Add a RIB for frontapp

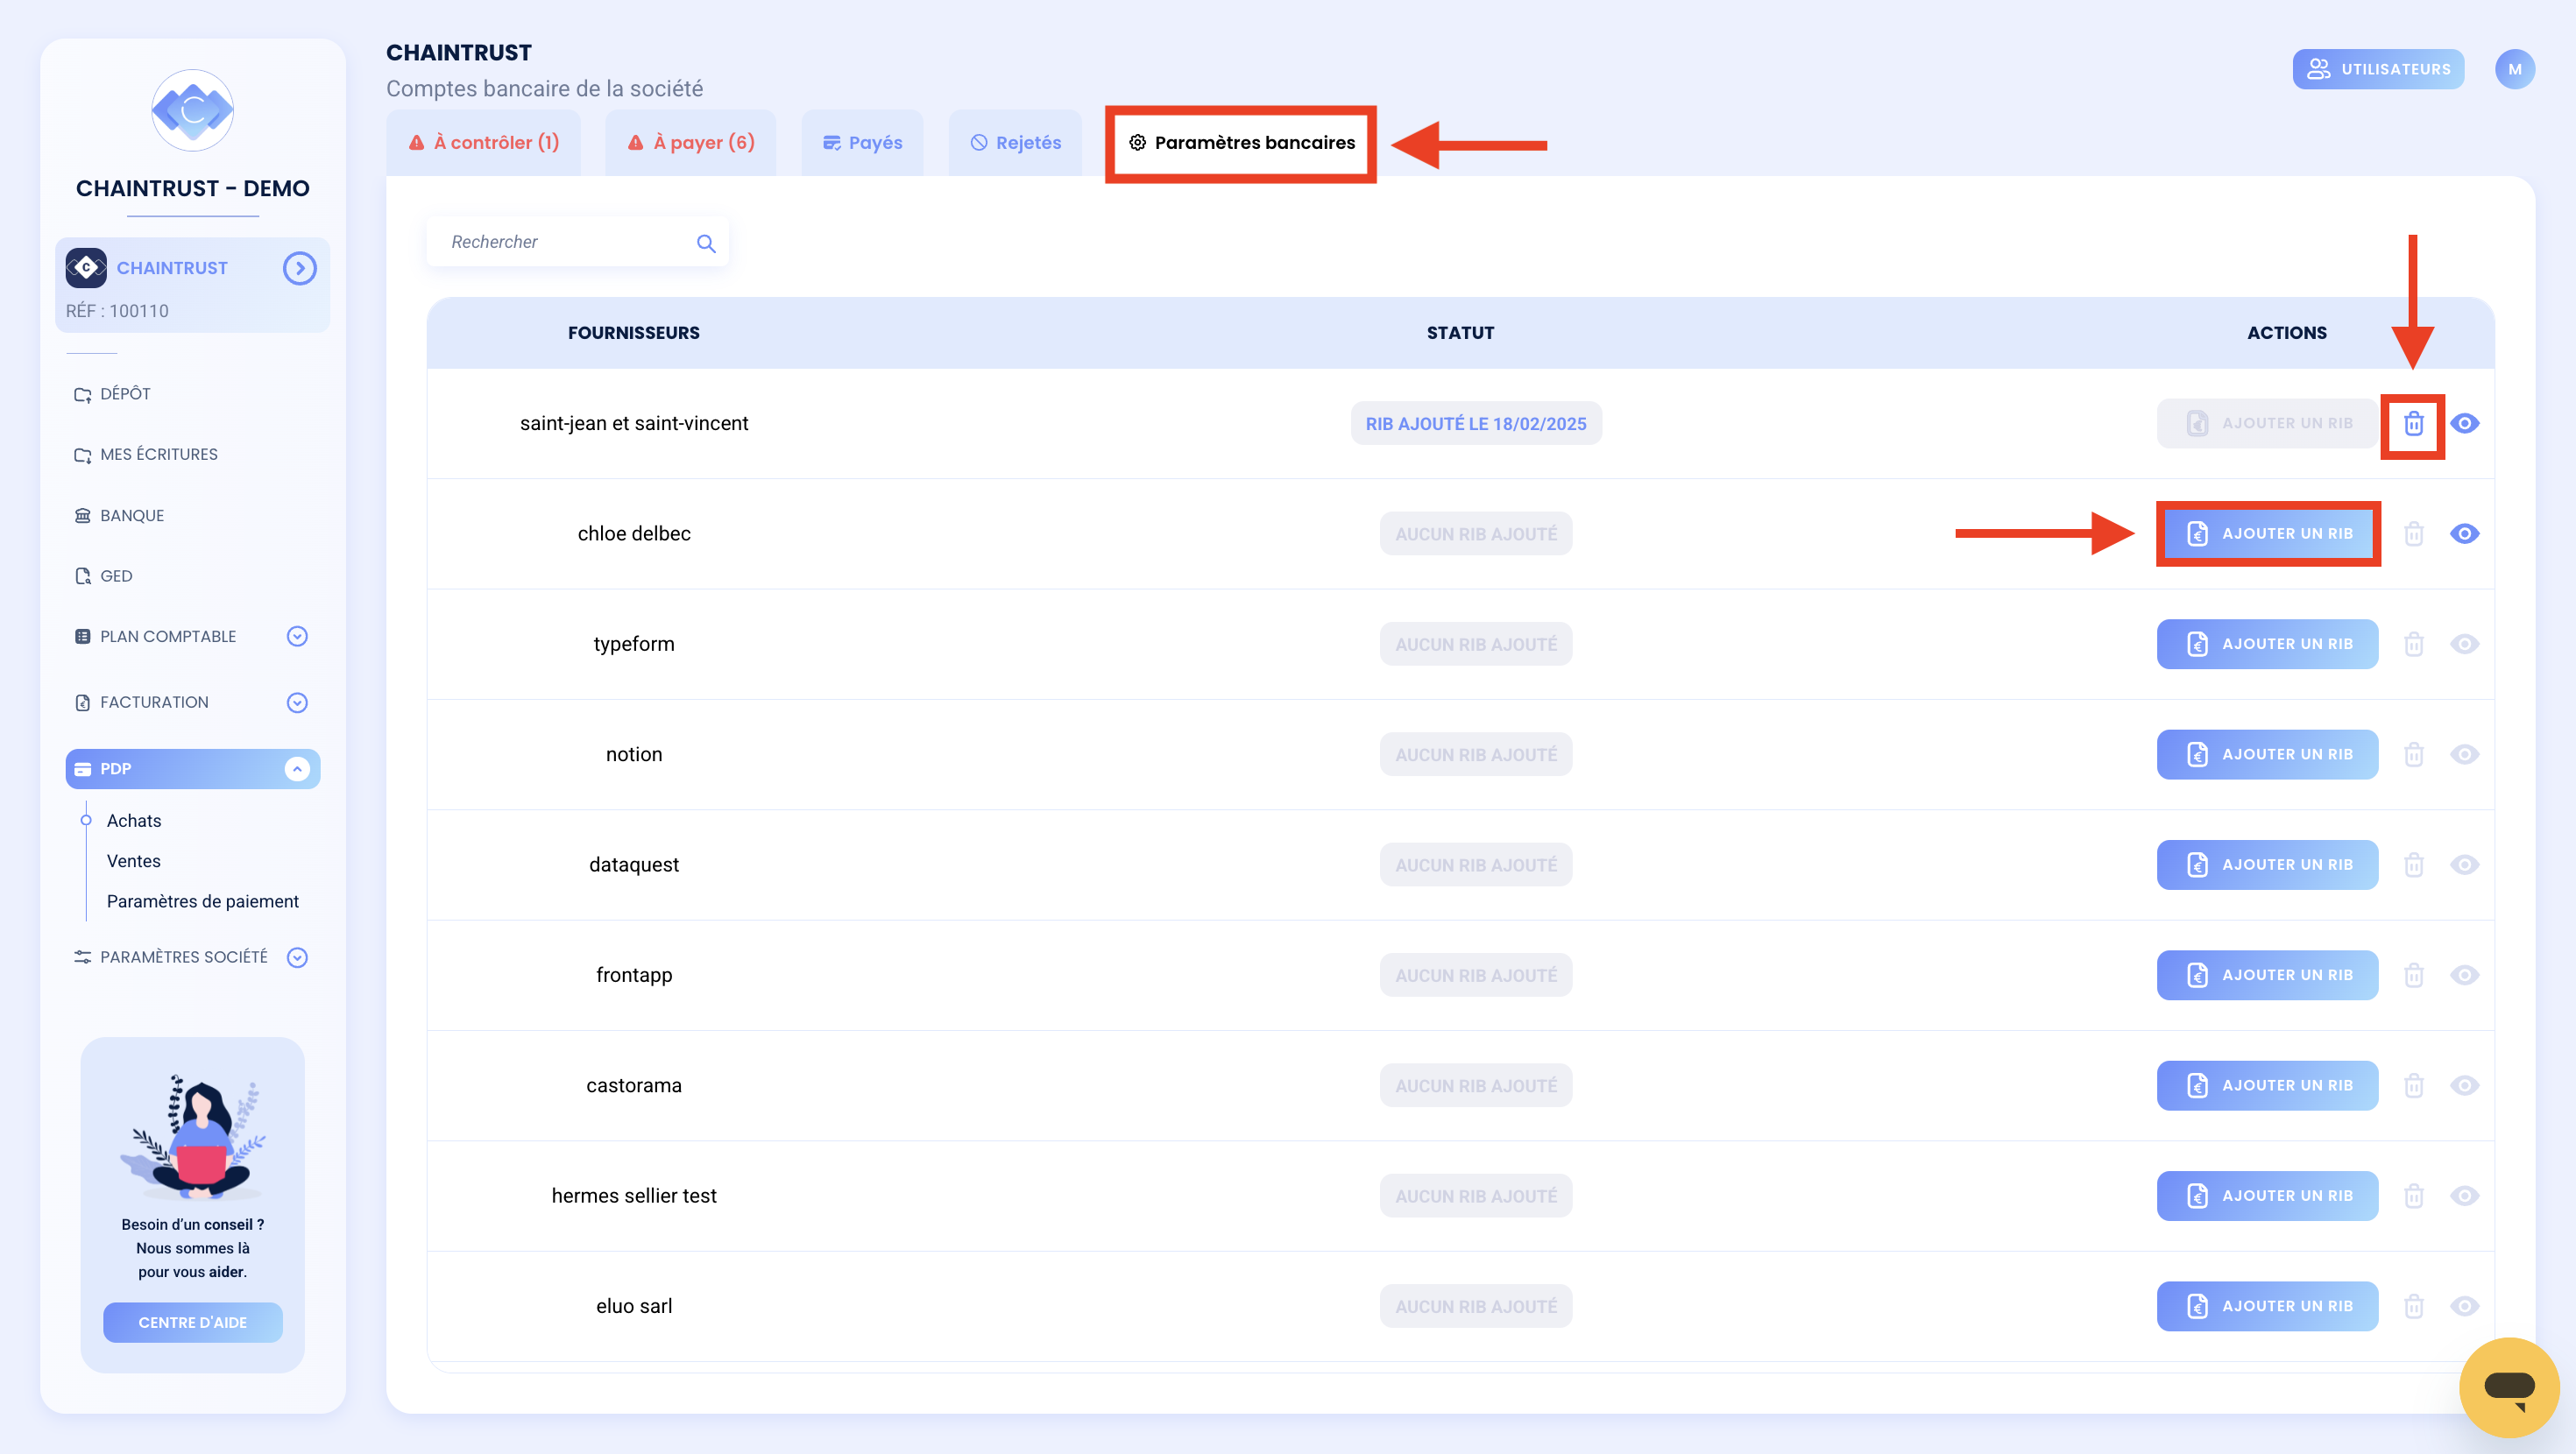(2267, 975)
